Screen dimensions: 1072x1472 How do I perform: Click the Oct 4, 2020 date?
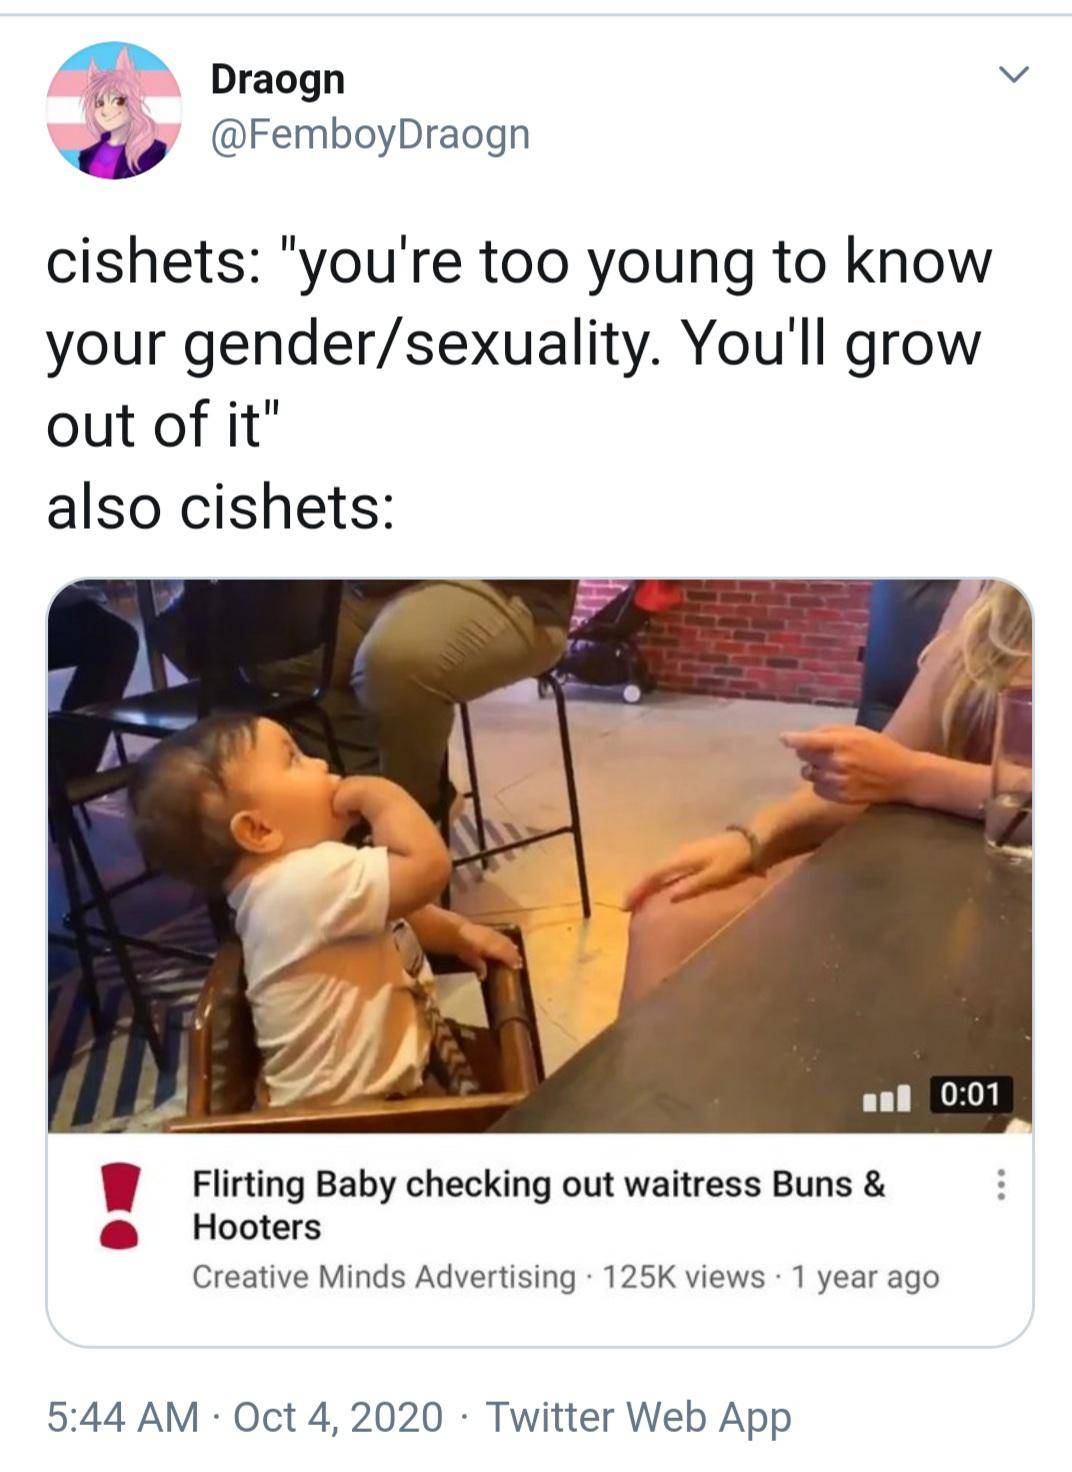[x=338, y=1416]
